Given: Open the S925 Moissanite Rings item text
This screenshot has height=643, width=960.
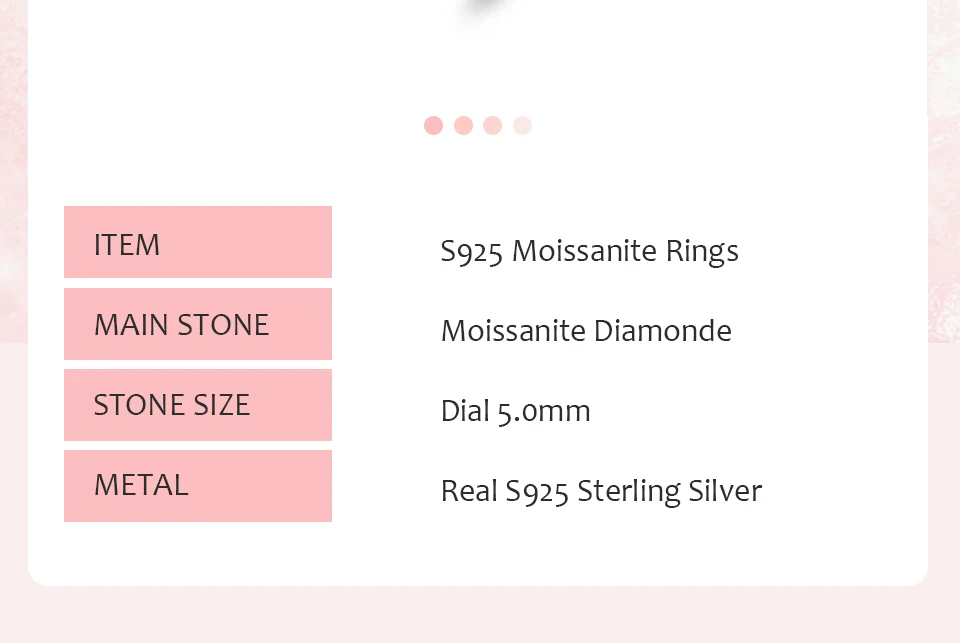Looking at the screenshot, I should [589, 251].
